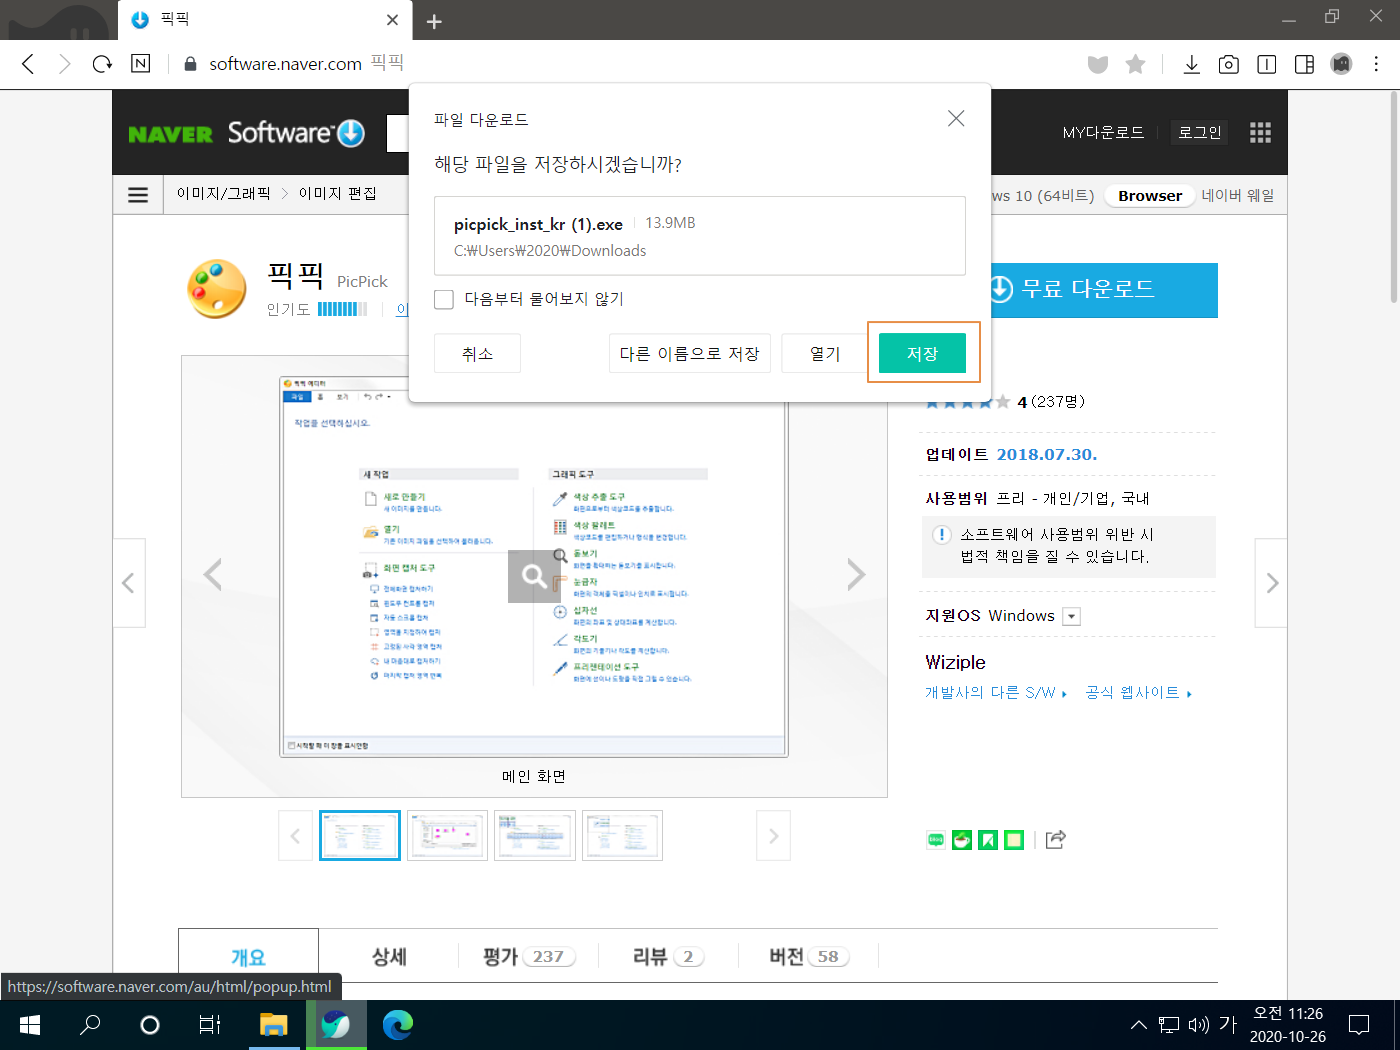Switch to 리뷰 2 tab
Viewport: 1400px width, 1050px height.
(668, 957)
